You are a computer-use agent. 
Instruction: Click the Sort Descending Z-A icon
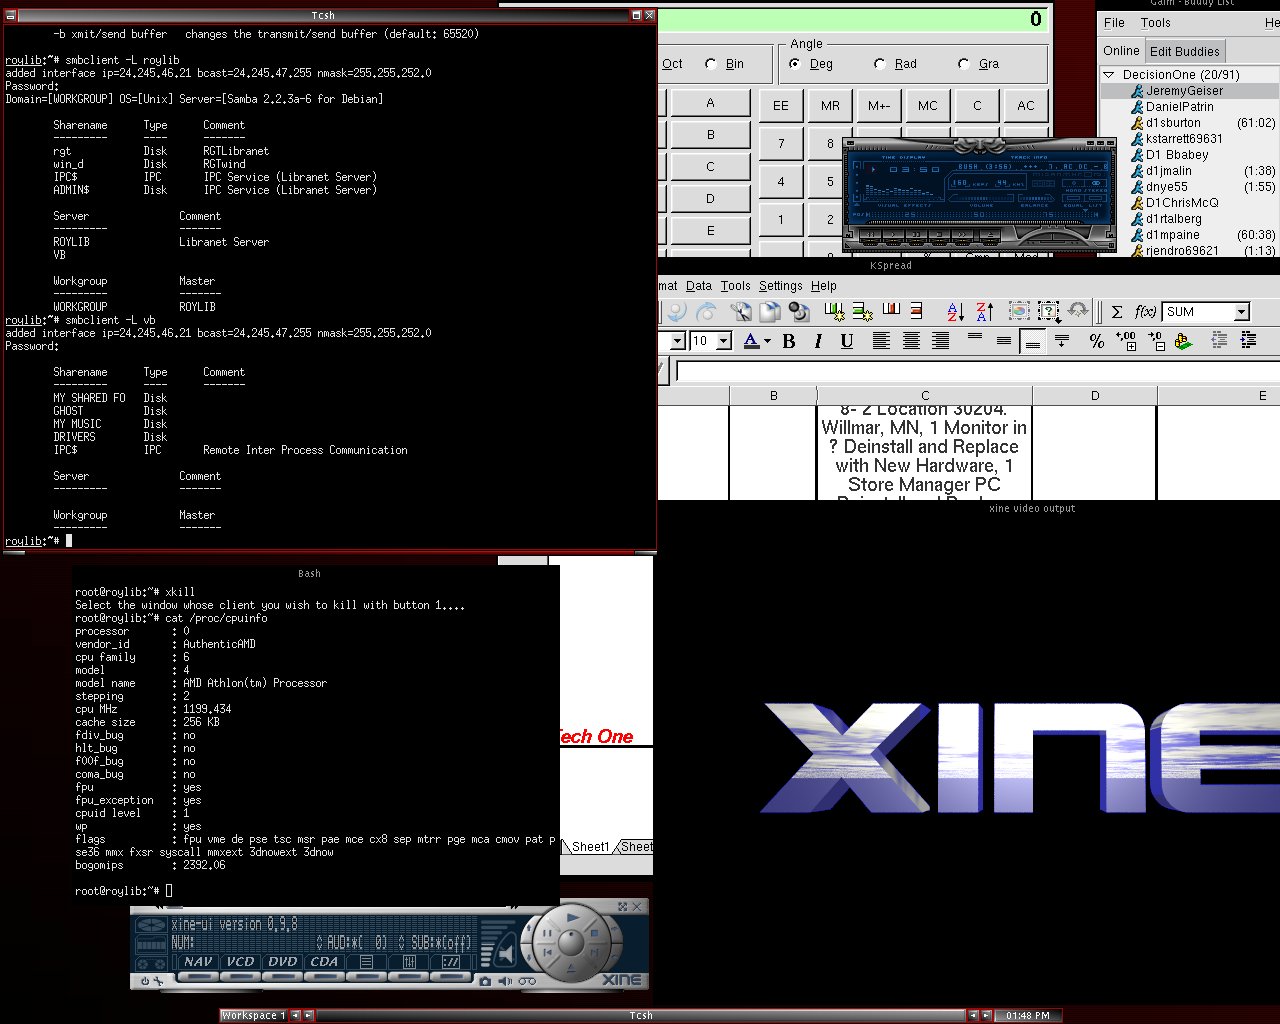tap(984, 312)
